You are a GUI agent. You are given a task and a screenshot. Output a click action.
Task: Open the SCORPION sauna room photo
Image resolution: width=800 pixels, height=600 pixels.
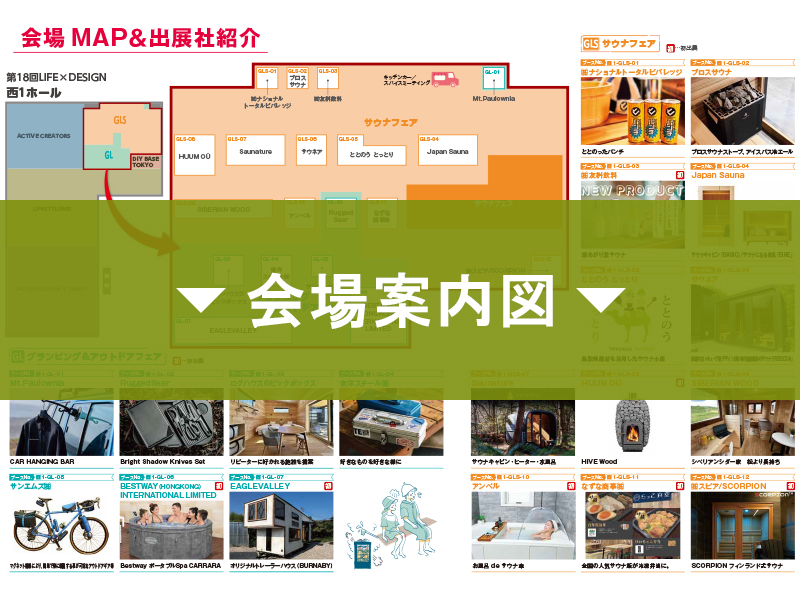(x=743, y=526)
